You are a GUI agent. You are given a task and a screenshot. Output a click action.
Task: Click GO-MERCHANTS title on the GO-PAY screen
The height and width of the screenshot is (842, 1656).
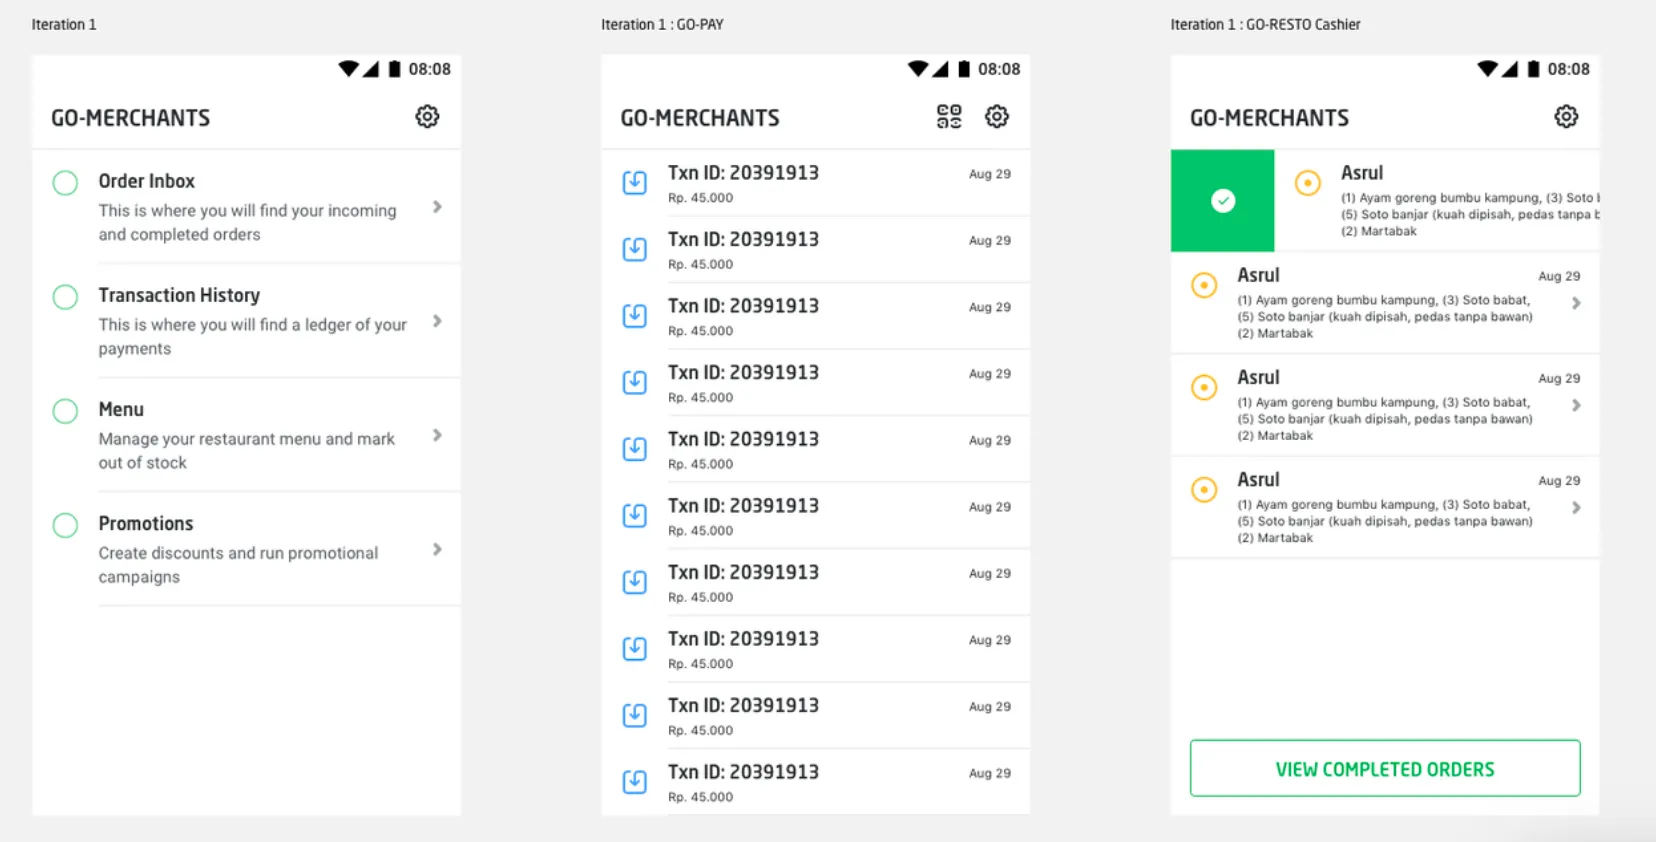click(700, 118)
